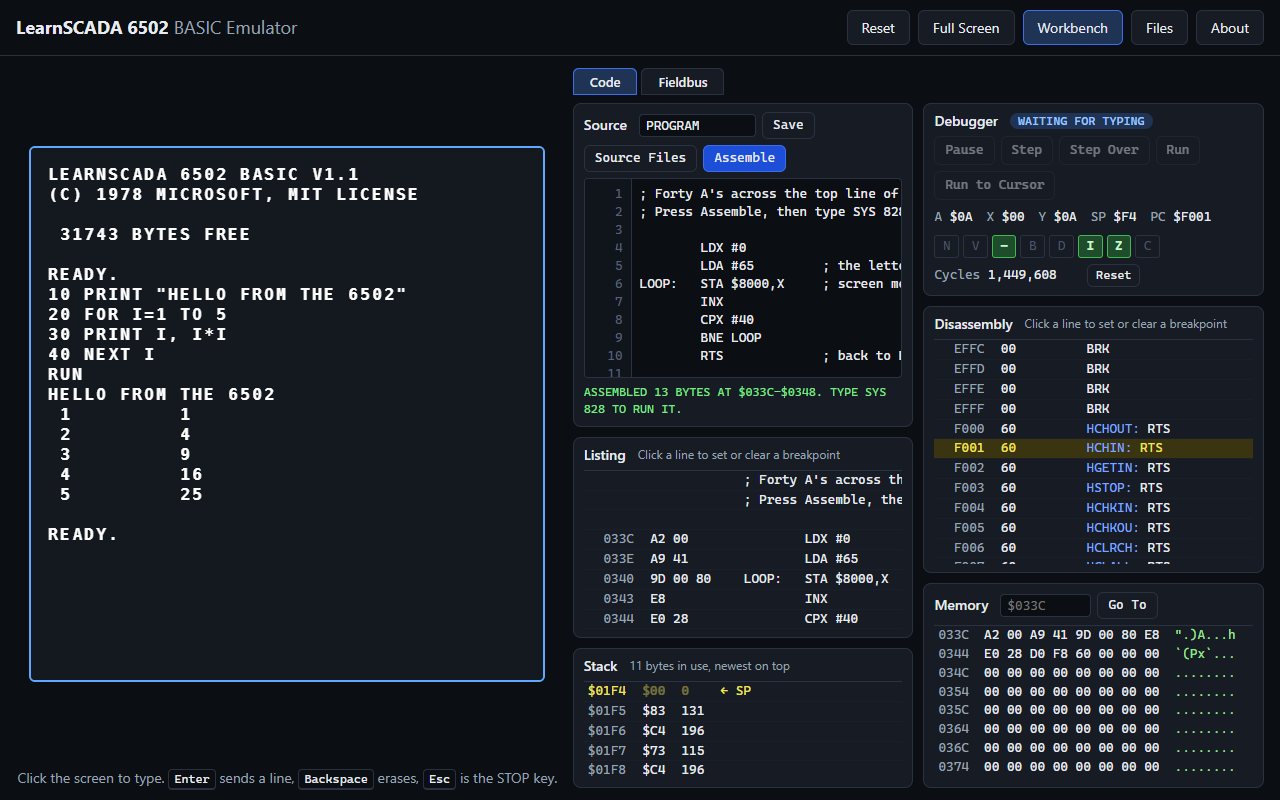This screenshot has height=800, width=1280.
Task: Reset the cycles counter
Action: (1113, 275)
